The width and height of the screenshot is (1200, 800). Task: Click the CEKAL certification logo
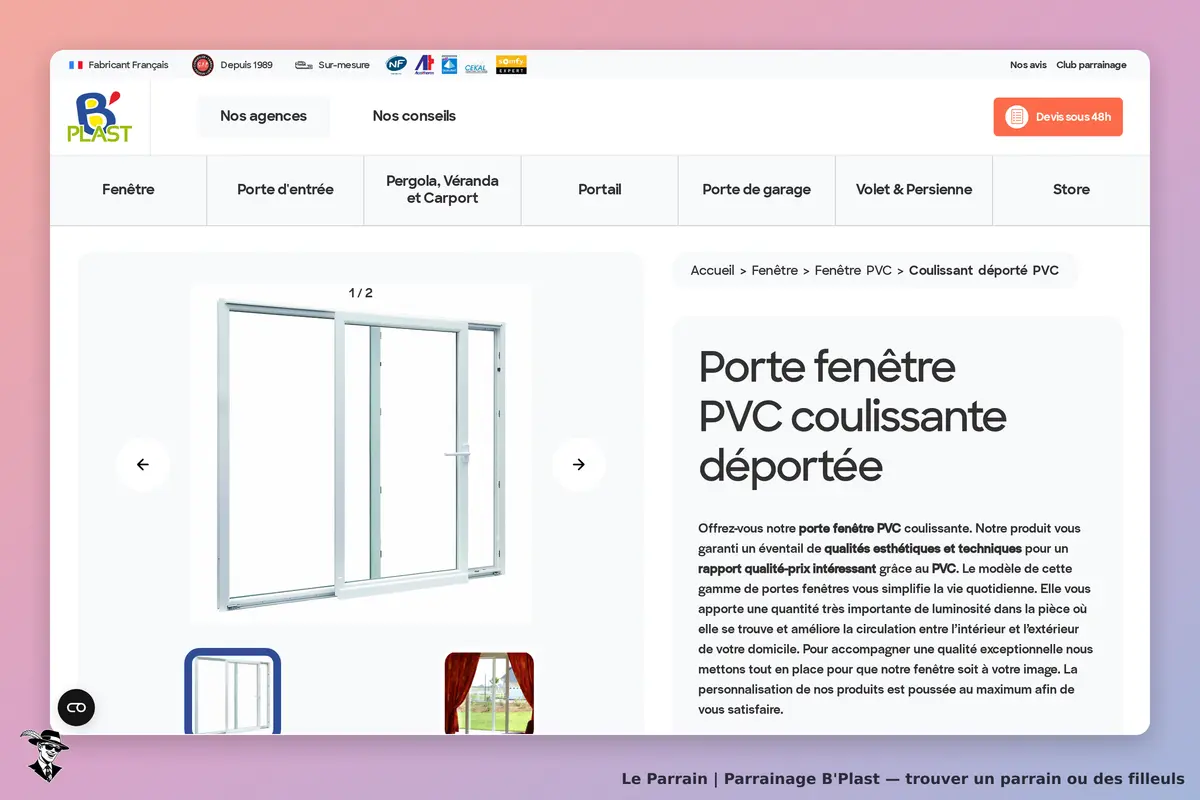[x=476, y=68]
